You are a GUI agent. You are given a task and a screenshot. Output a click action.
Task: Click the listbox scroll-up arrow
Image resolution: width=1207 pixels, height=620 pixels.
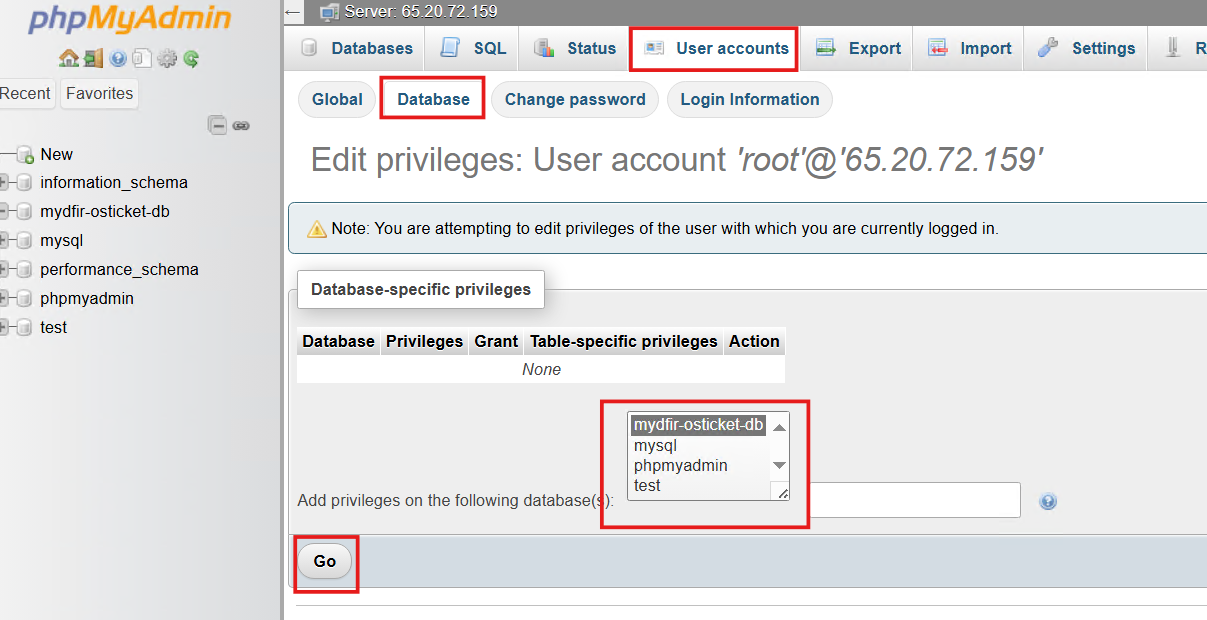779,427
